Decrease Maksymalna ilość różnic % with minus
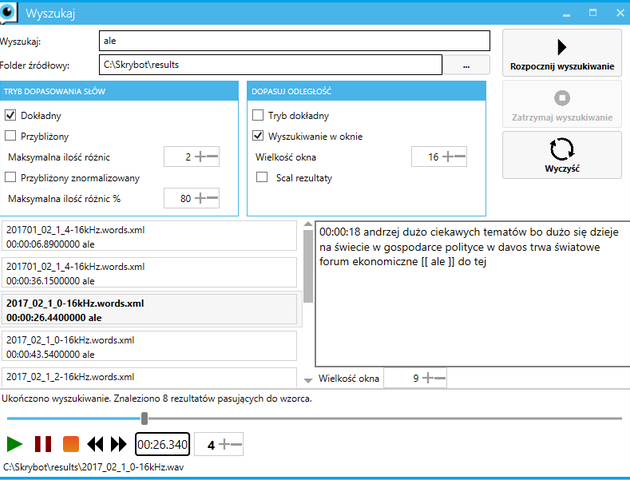 click(212, 198)
